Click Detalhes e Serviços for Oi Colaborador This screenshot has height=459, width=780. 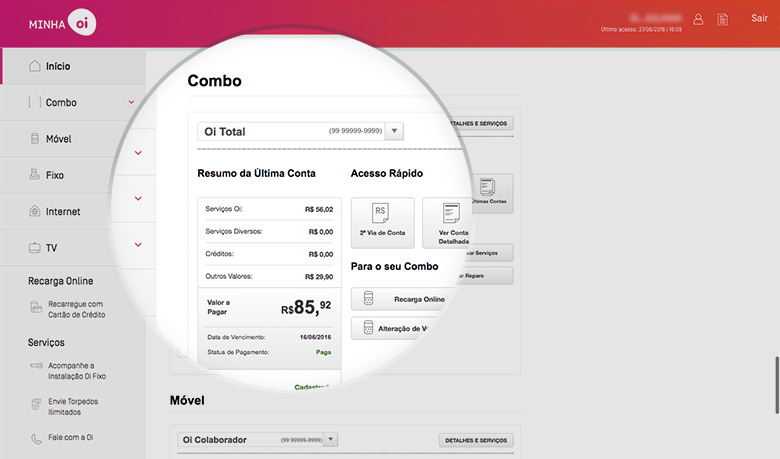pos(476,440)
